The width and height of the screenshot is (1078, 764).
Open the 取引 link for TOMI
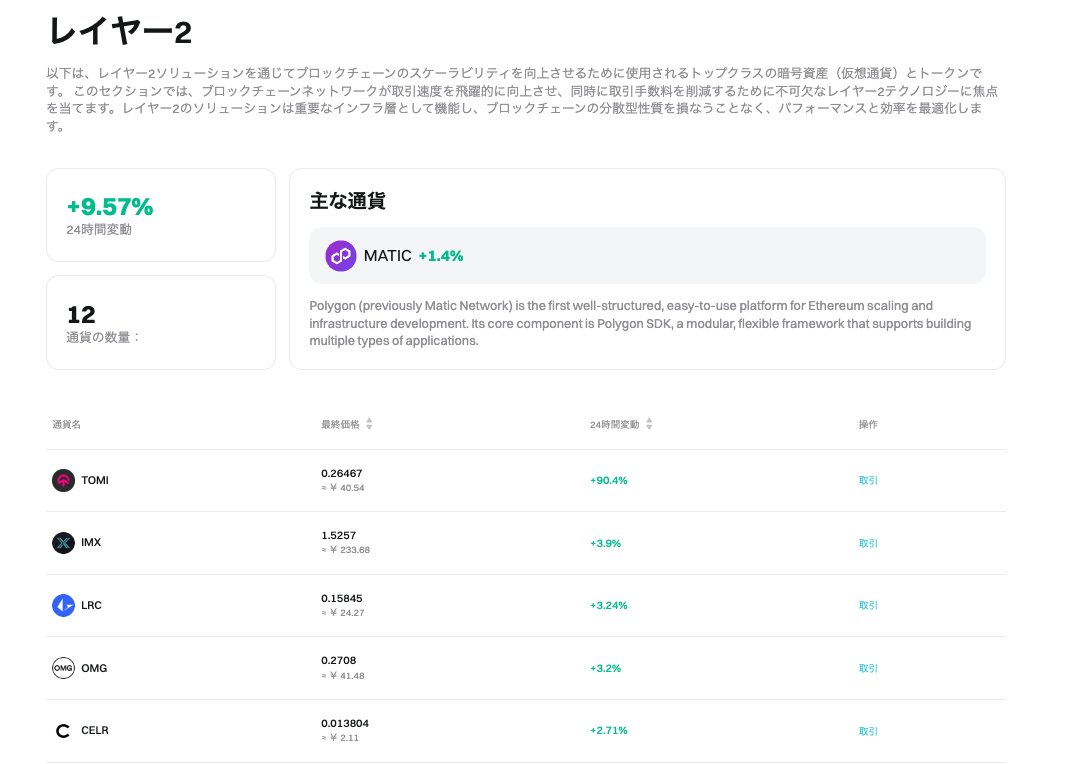[x=868, y=480]
